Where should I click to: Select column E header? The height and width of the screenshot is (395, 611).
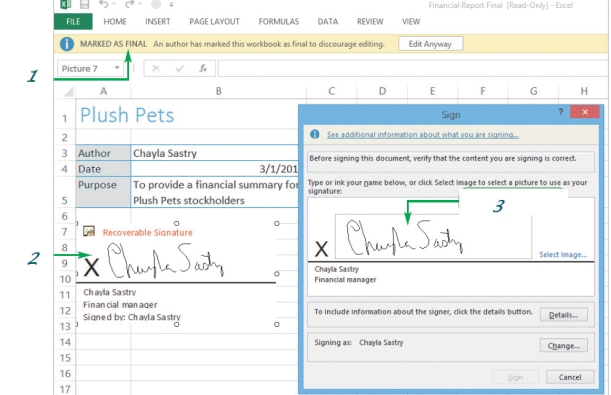point(432,91)
